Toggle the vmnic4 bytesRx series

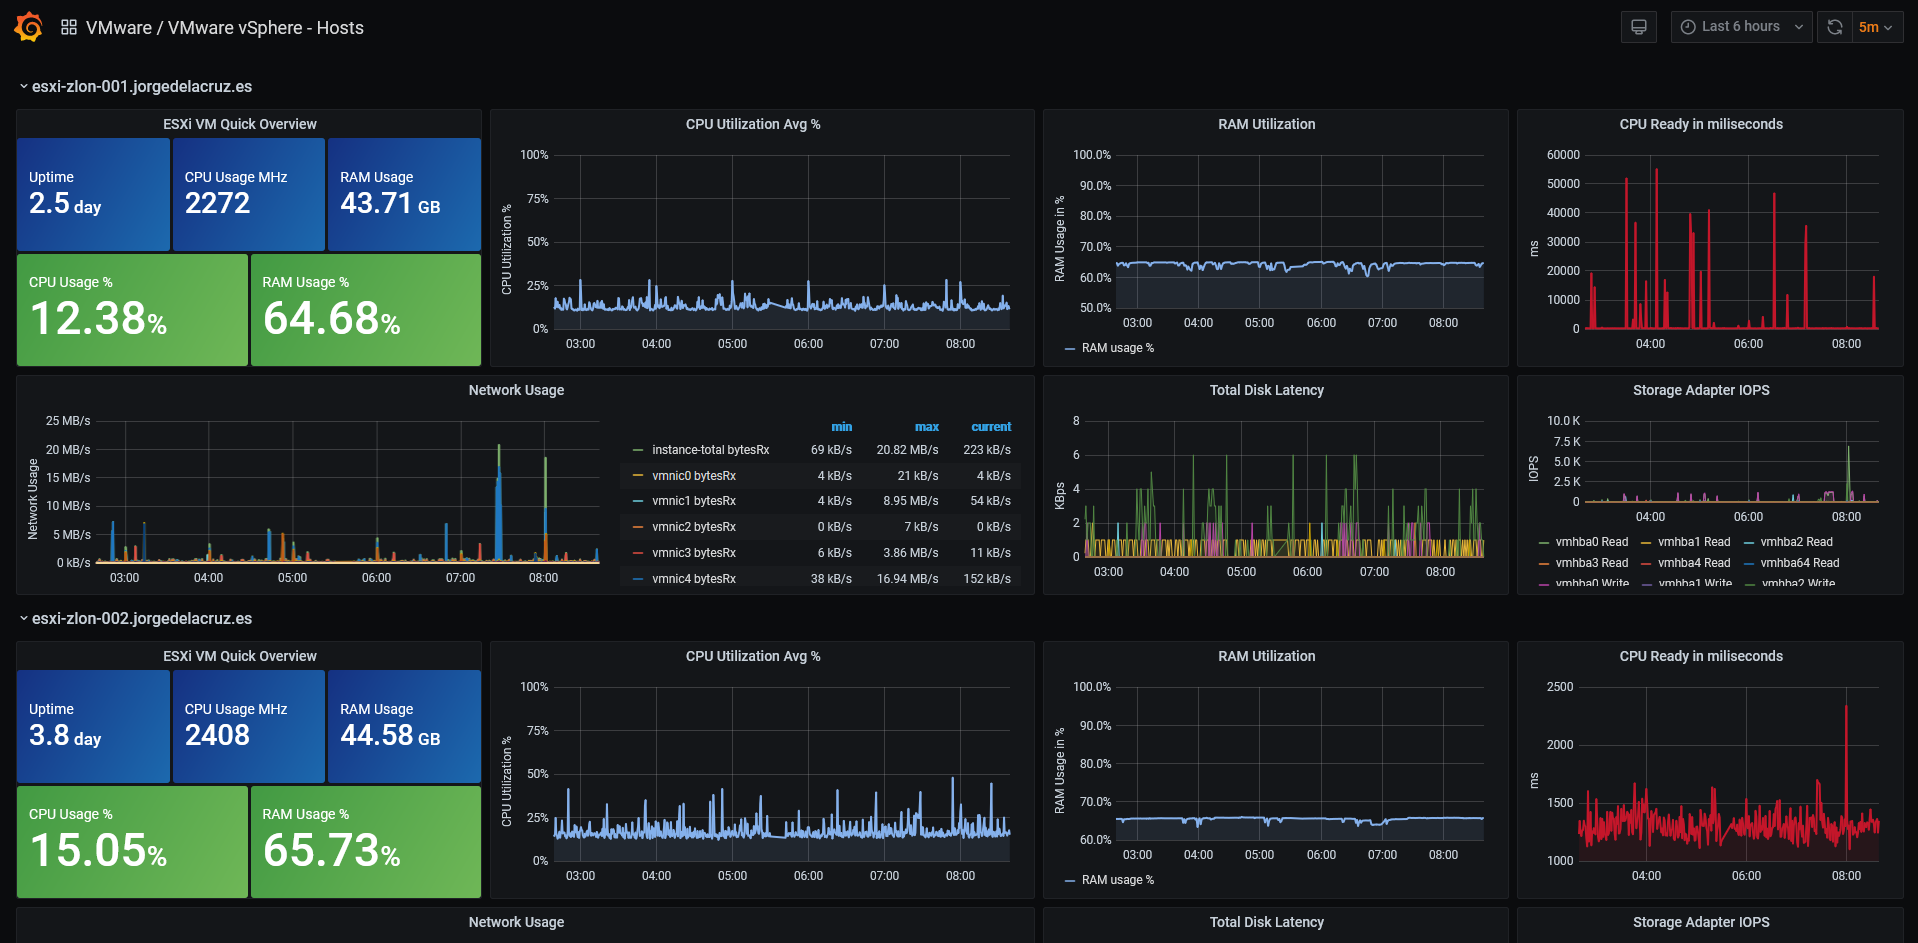point(694,579)
